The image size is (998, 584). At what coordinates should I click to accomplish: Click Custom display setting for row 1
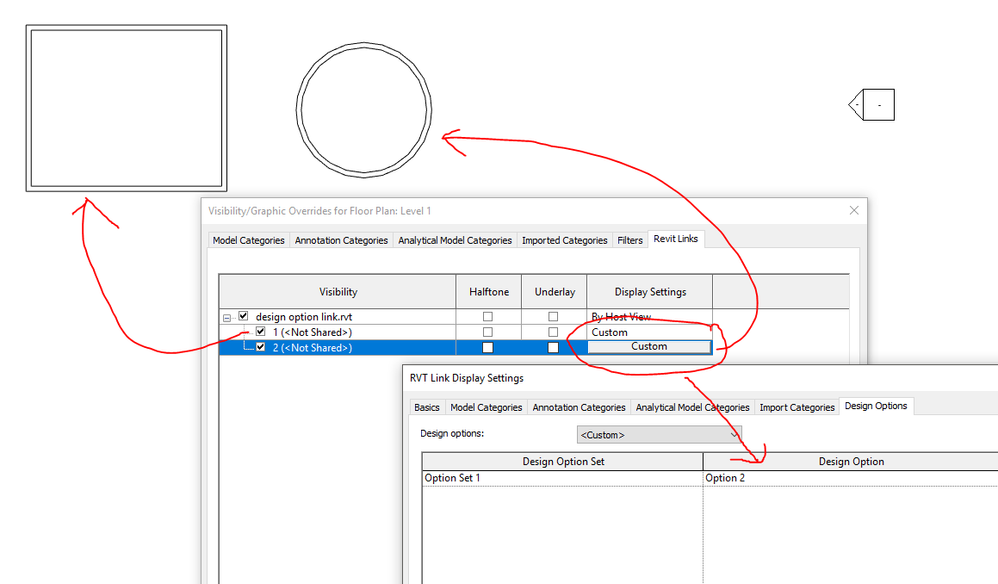(x=649, y=332)
